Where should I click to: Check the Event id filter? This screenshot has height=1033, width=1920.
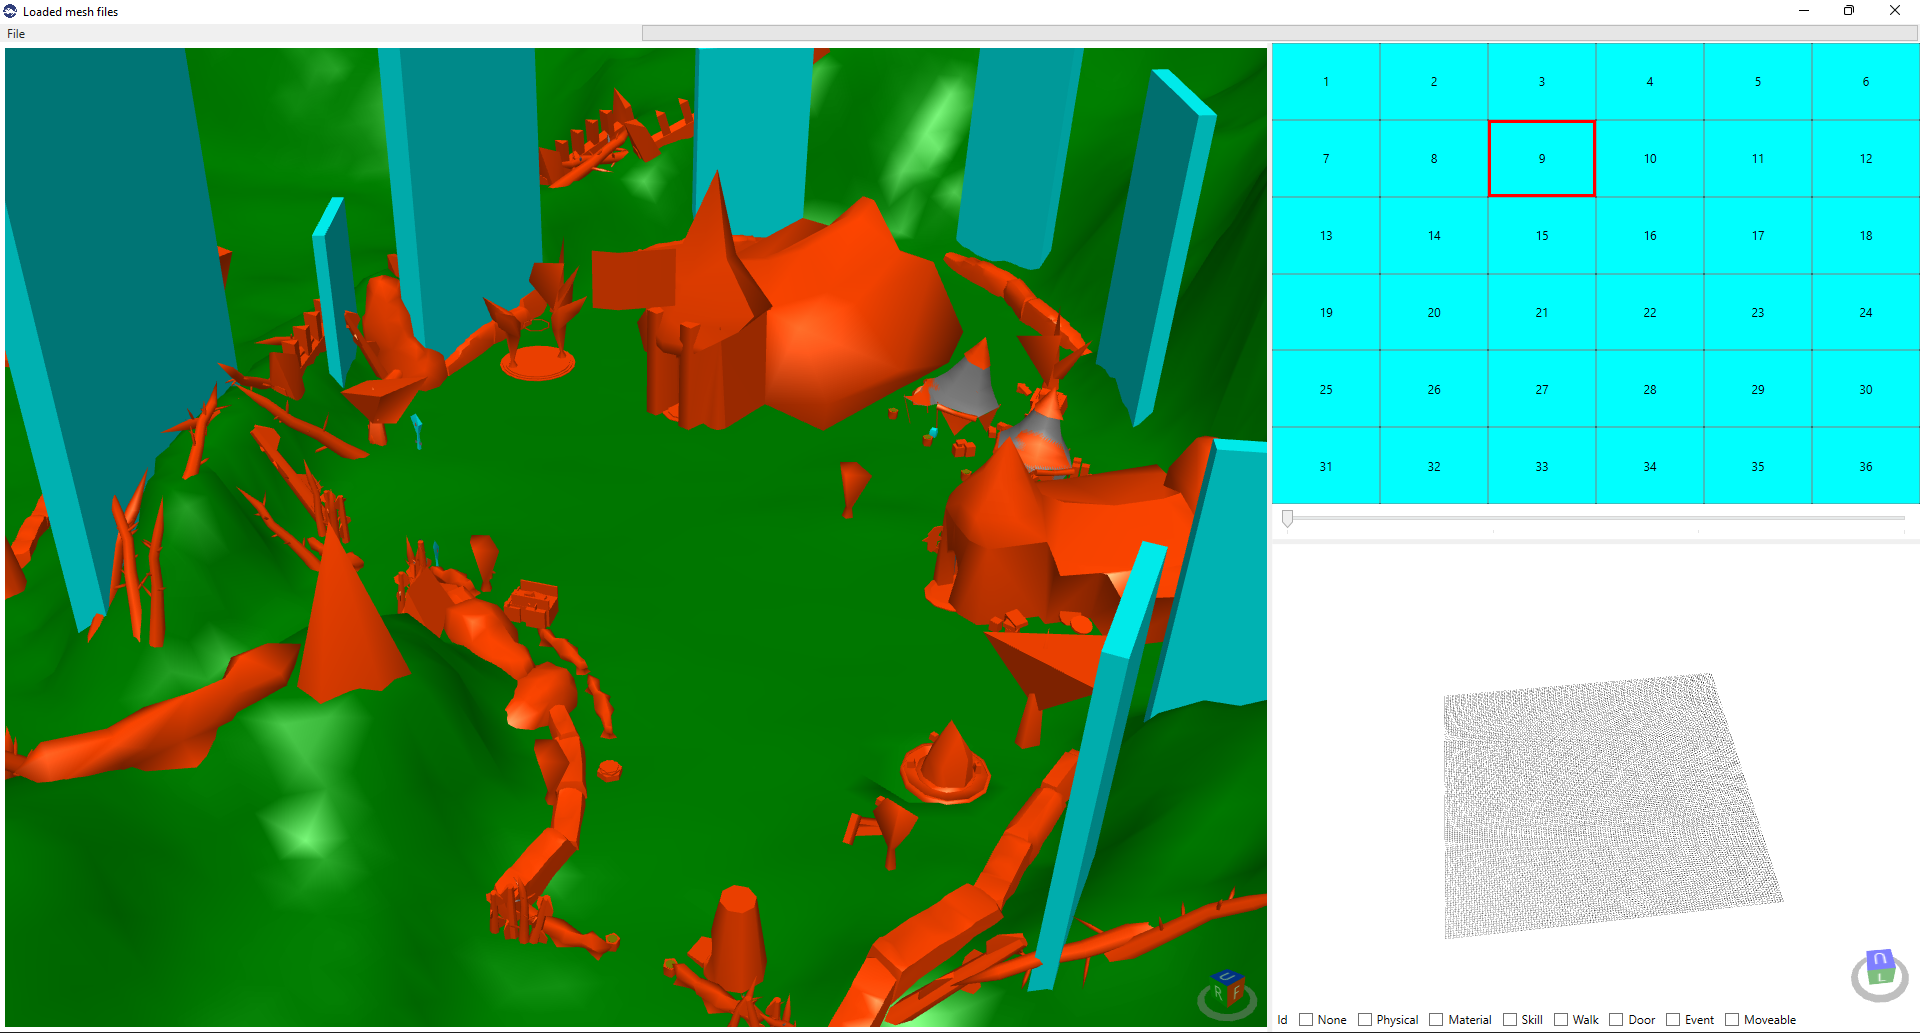click(1673, 1020)
